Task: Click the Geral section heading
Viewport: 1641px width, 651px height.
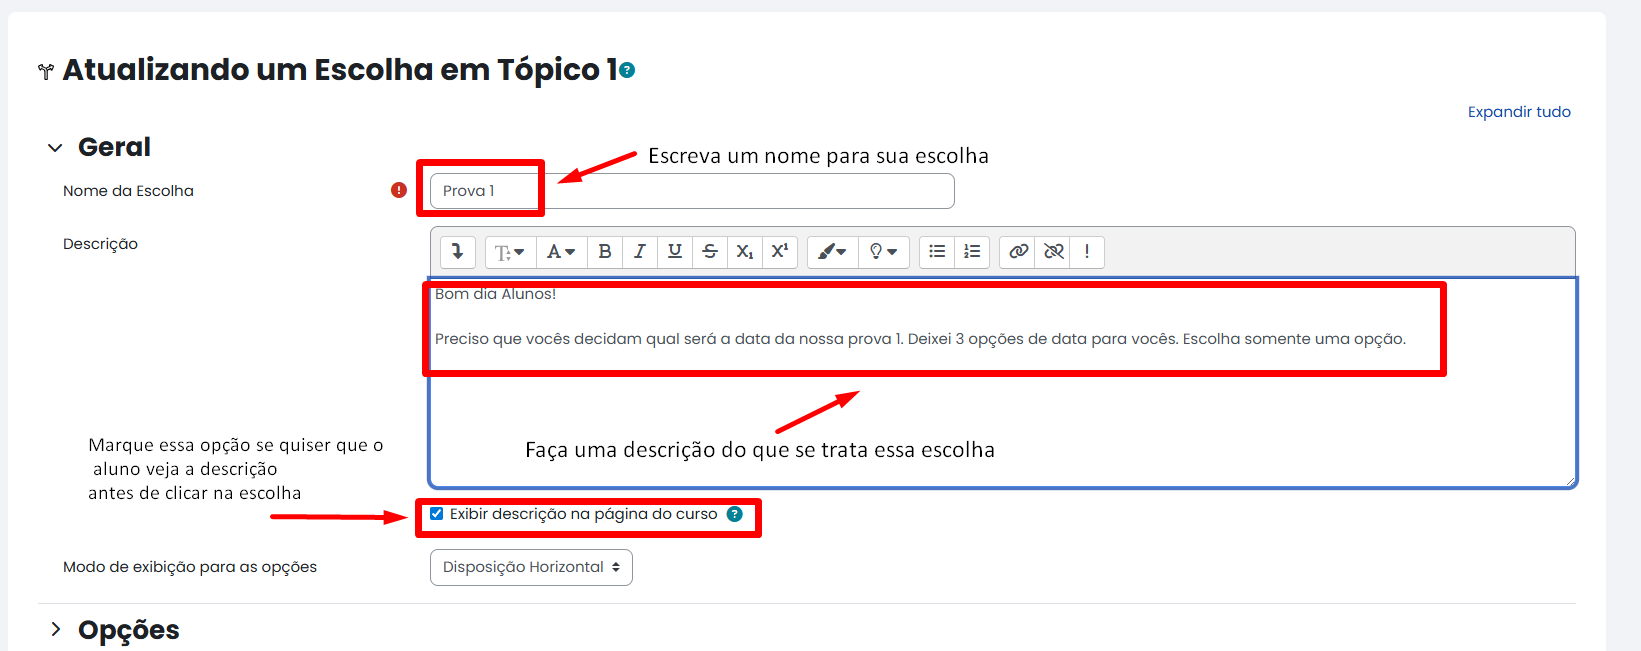Action: [x=114, y=147]
